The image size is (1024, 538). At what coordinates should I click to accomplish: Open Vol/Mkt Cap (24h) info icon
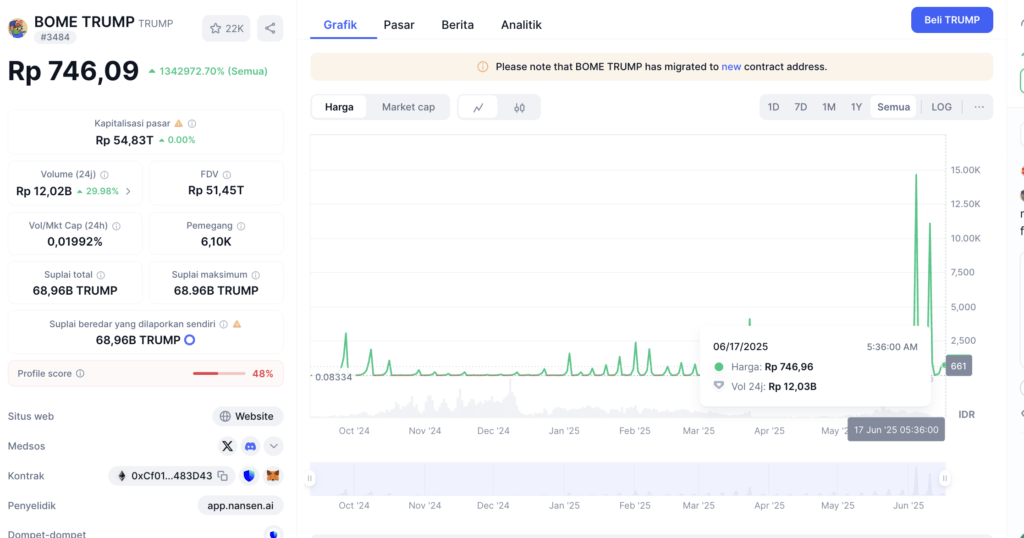point(116,226)
